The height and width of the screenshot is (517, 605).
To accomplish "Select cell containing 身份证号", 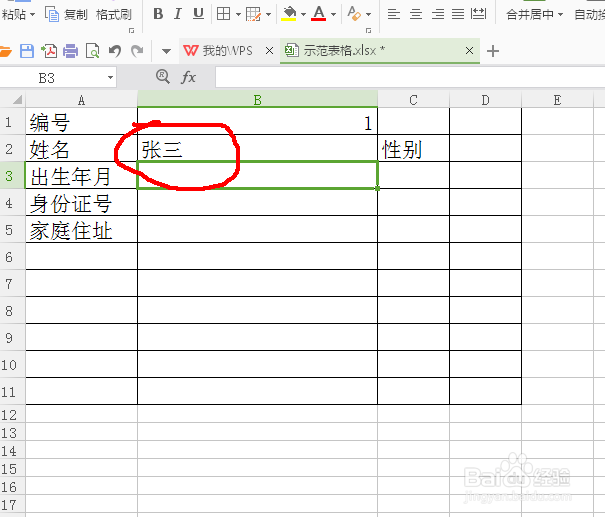I will 81,203.
